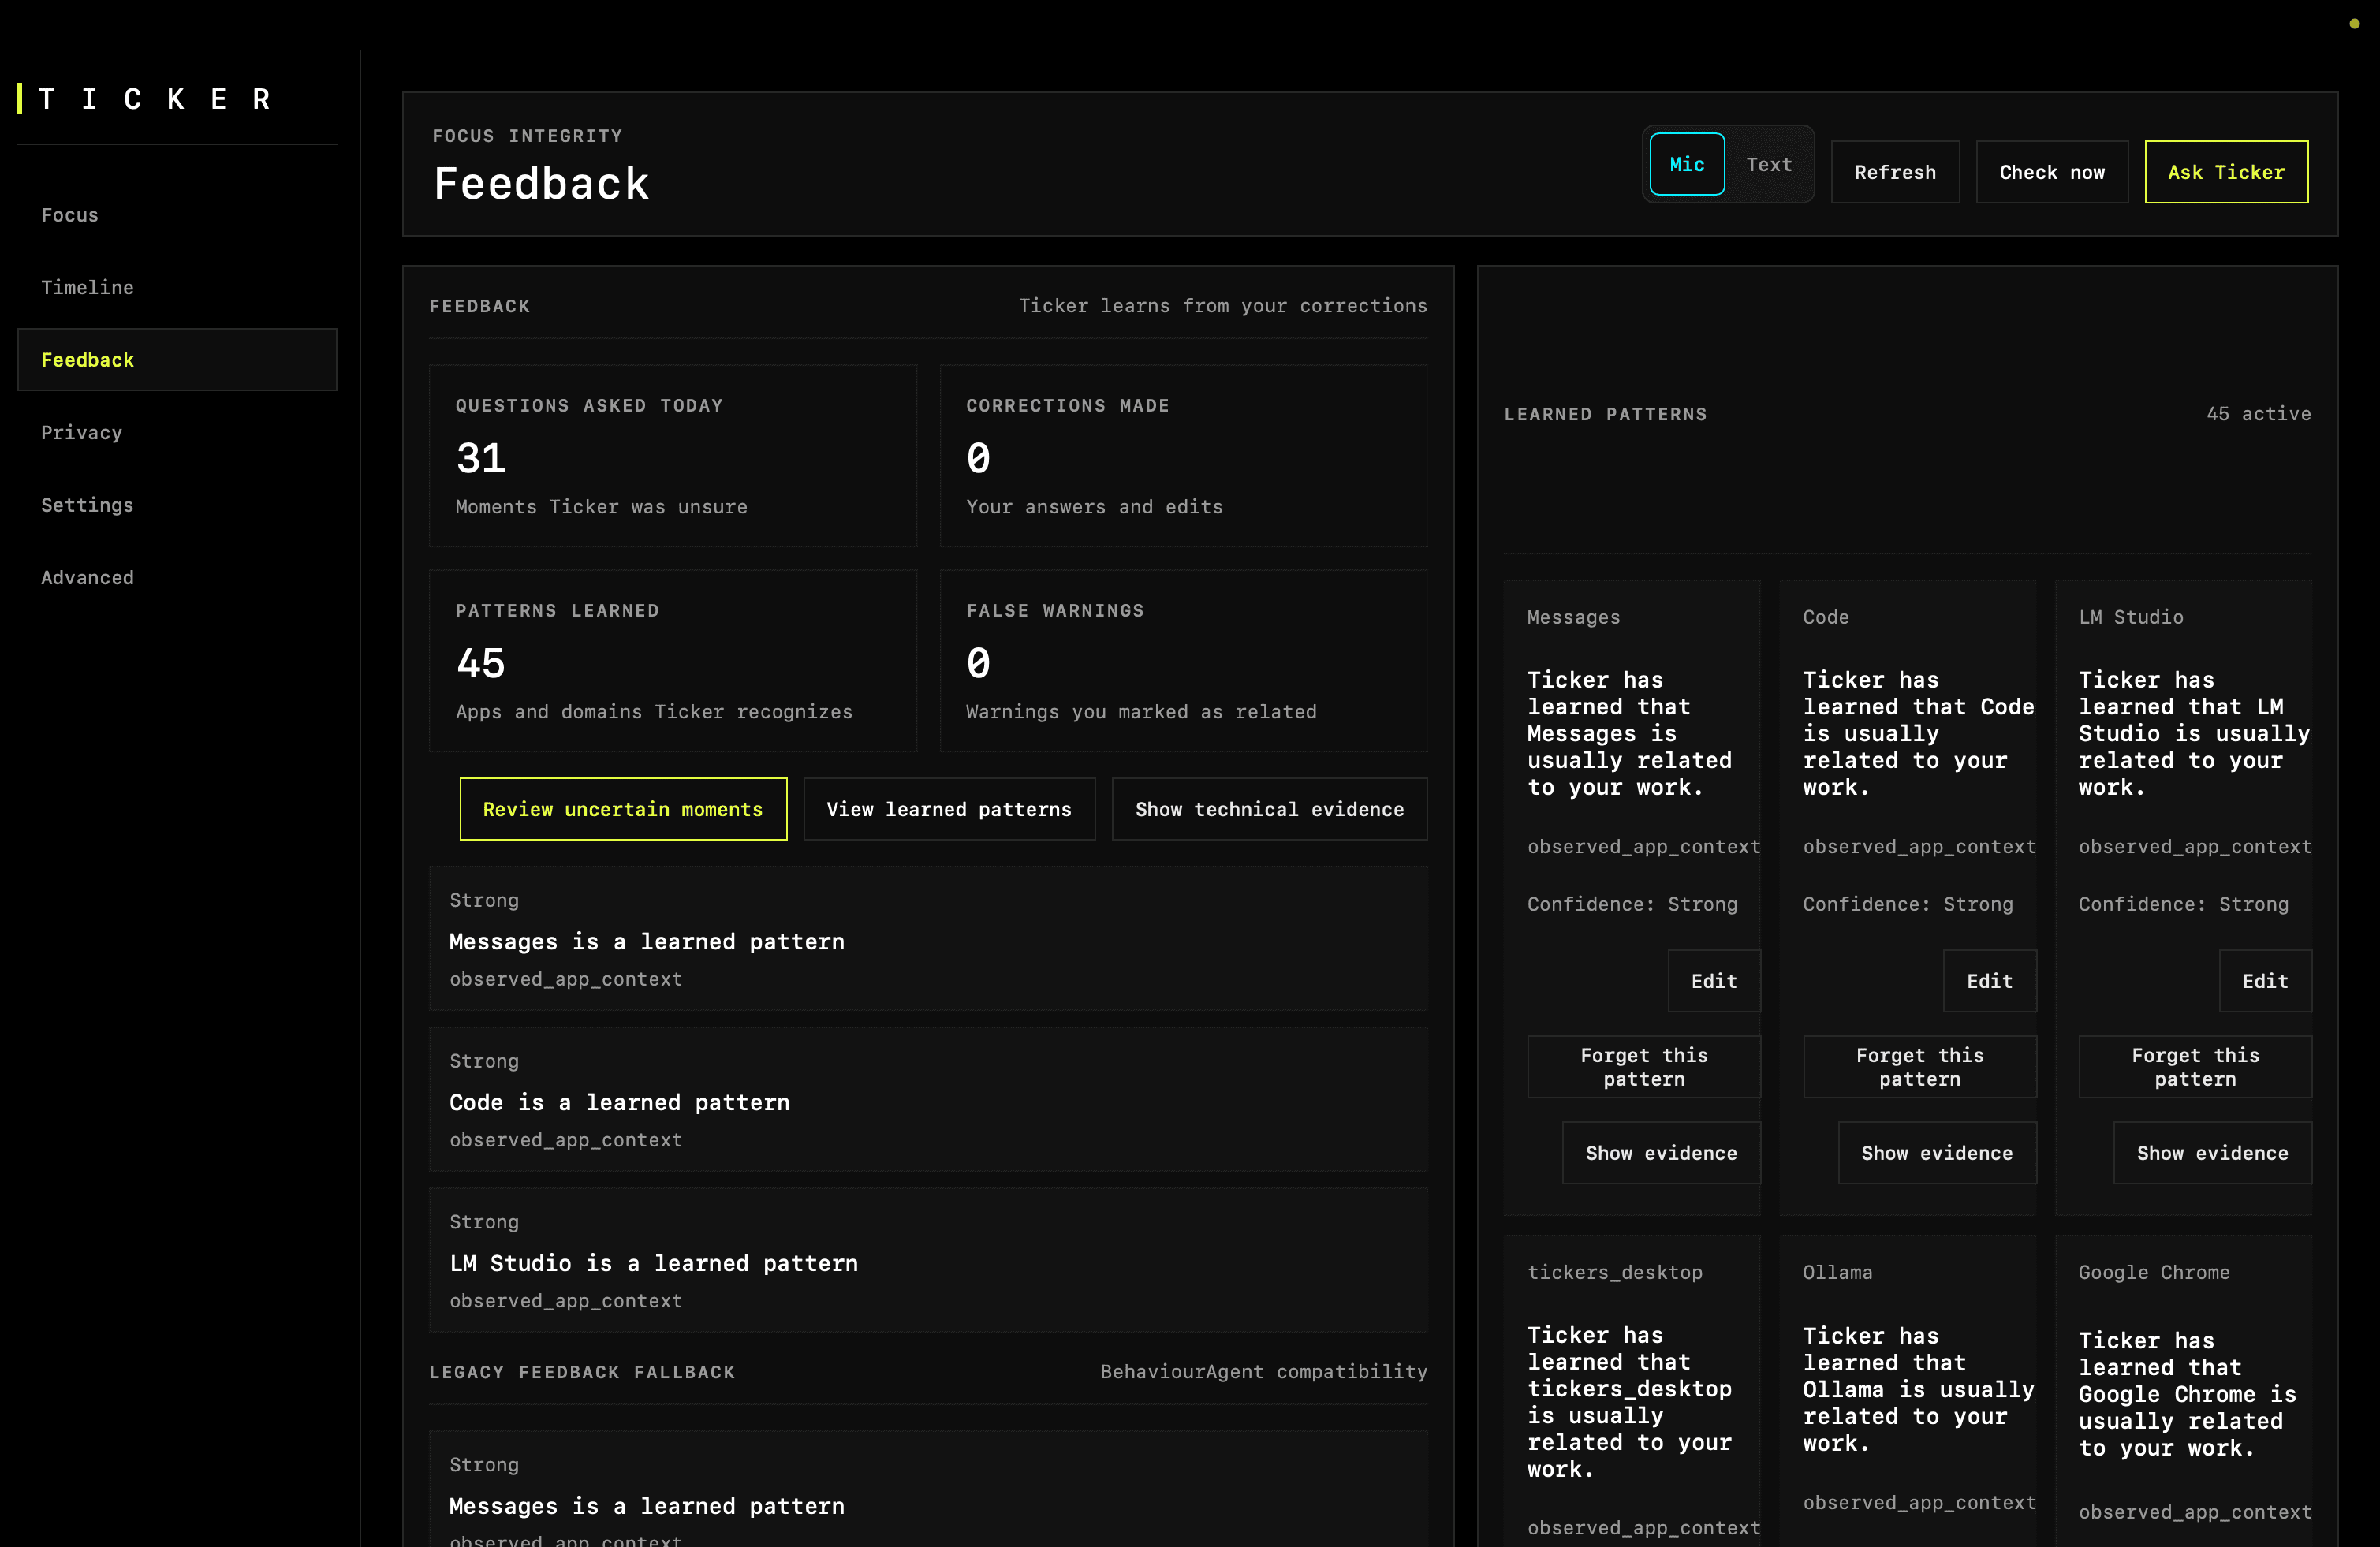Click the Check now button
2380x1547 pixels.
pyautogui.click(x=2051, y=172)
